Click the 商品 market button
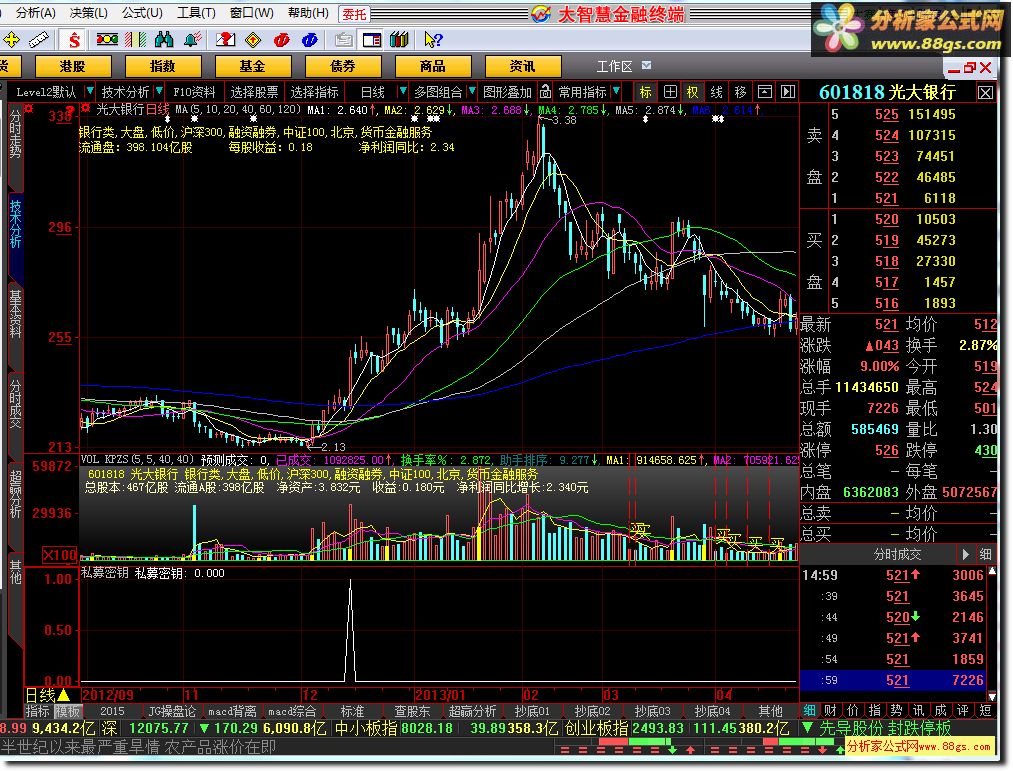Image resolution: width=1013 pixels, height=771 pixels. (x=432, y=66)
